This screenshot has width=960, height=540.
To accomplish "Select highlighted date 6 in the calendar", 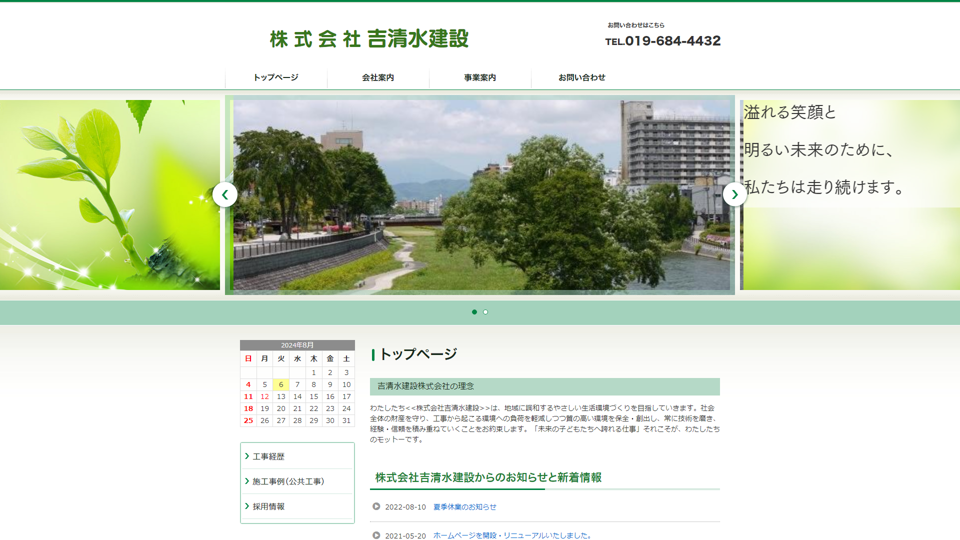I will click(281, 384).
